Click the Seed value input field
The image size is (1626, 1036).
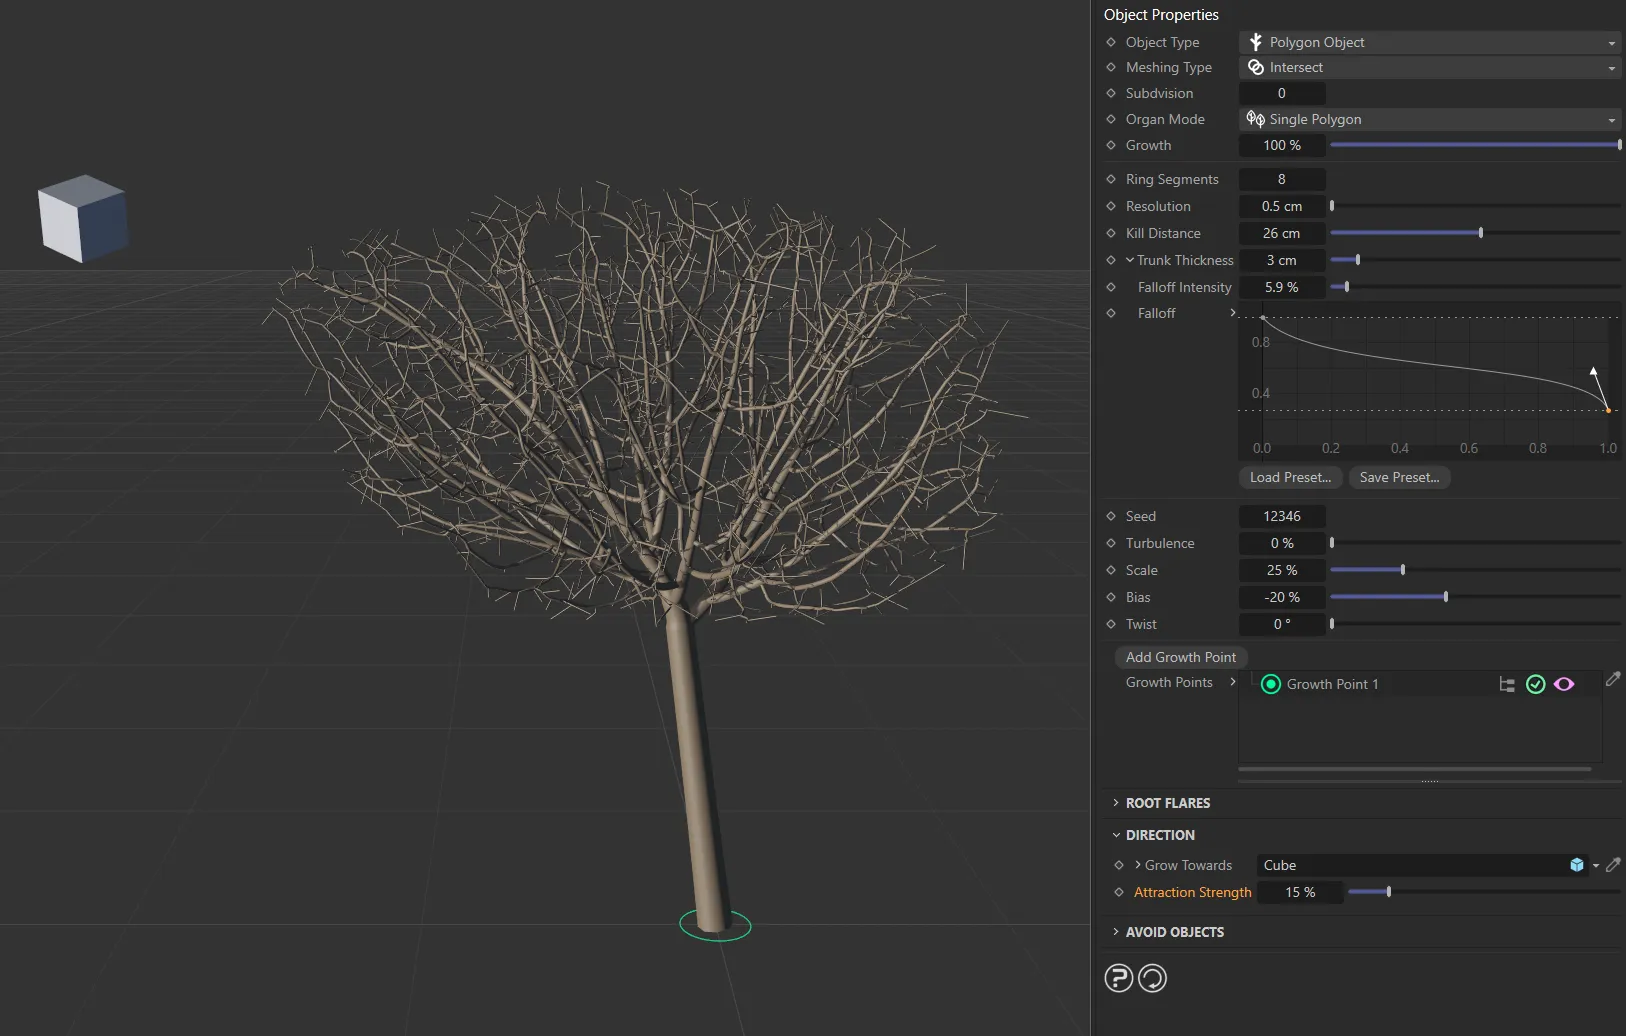[x=1282, y=516]
